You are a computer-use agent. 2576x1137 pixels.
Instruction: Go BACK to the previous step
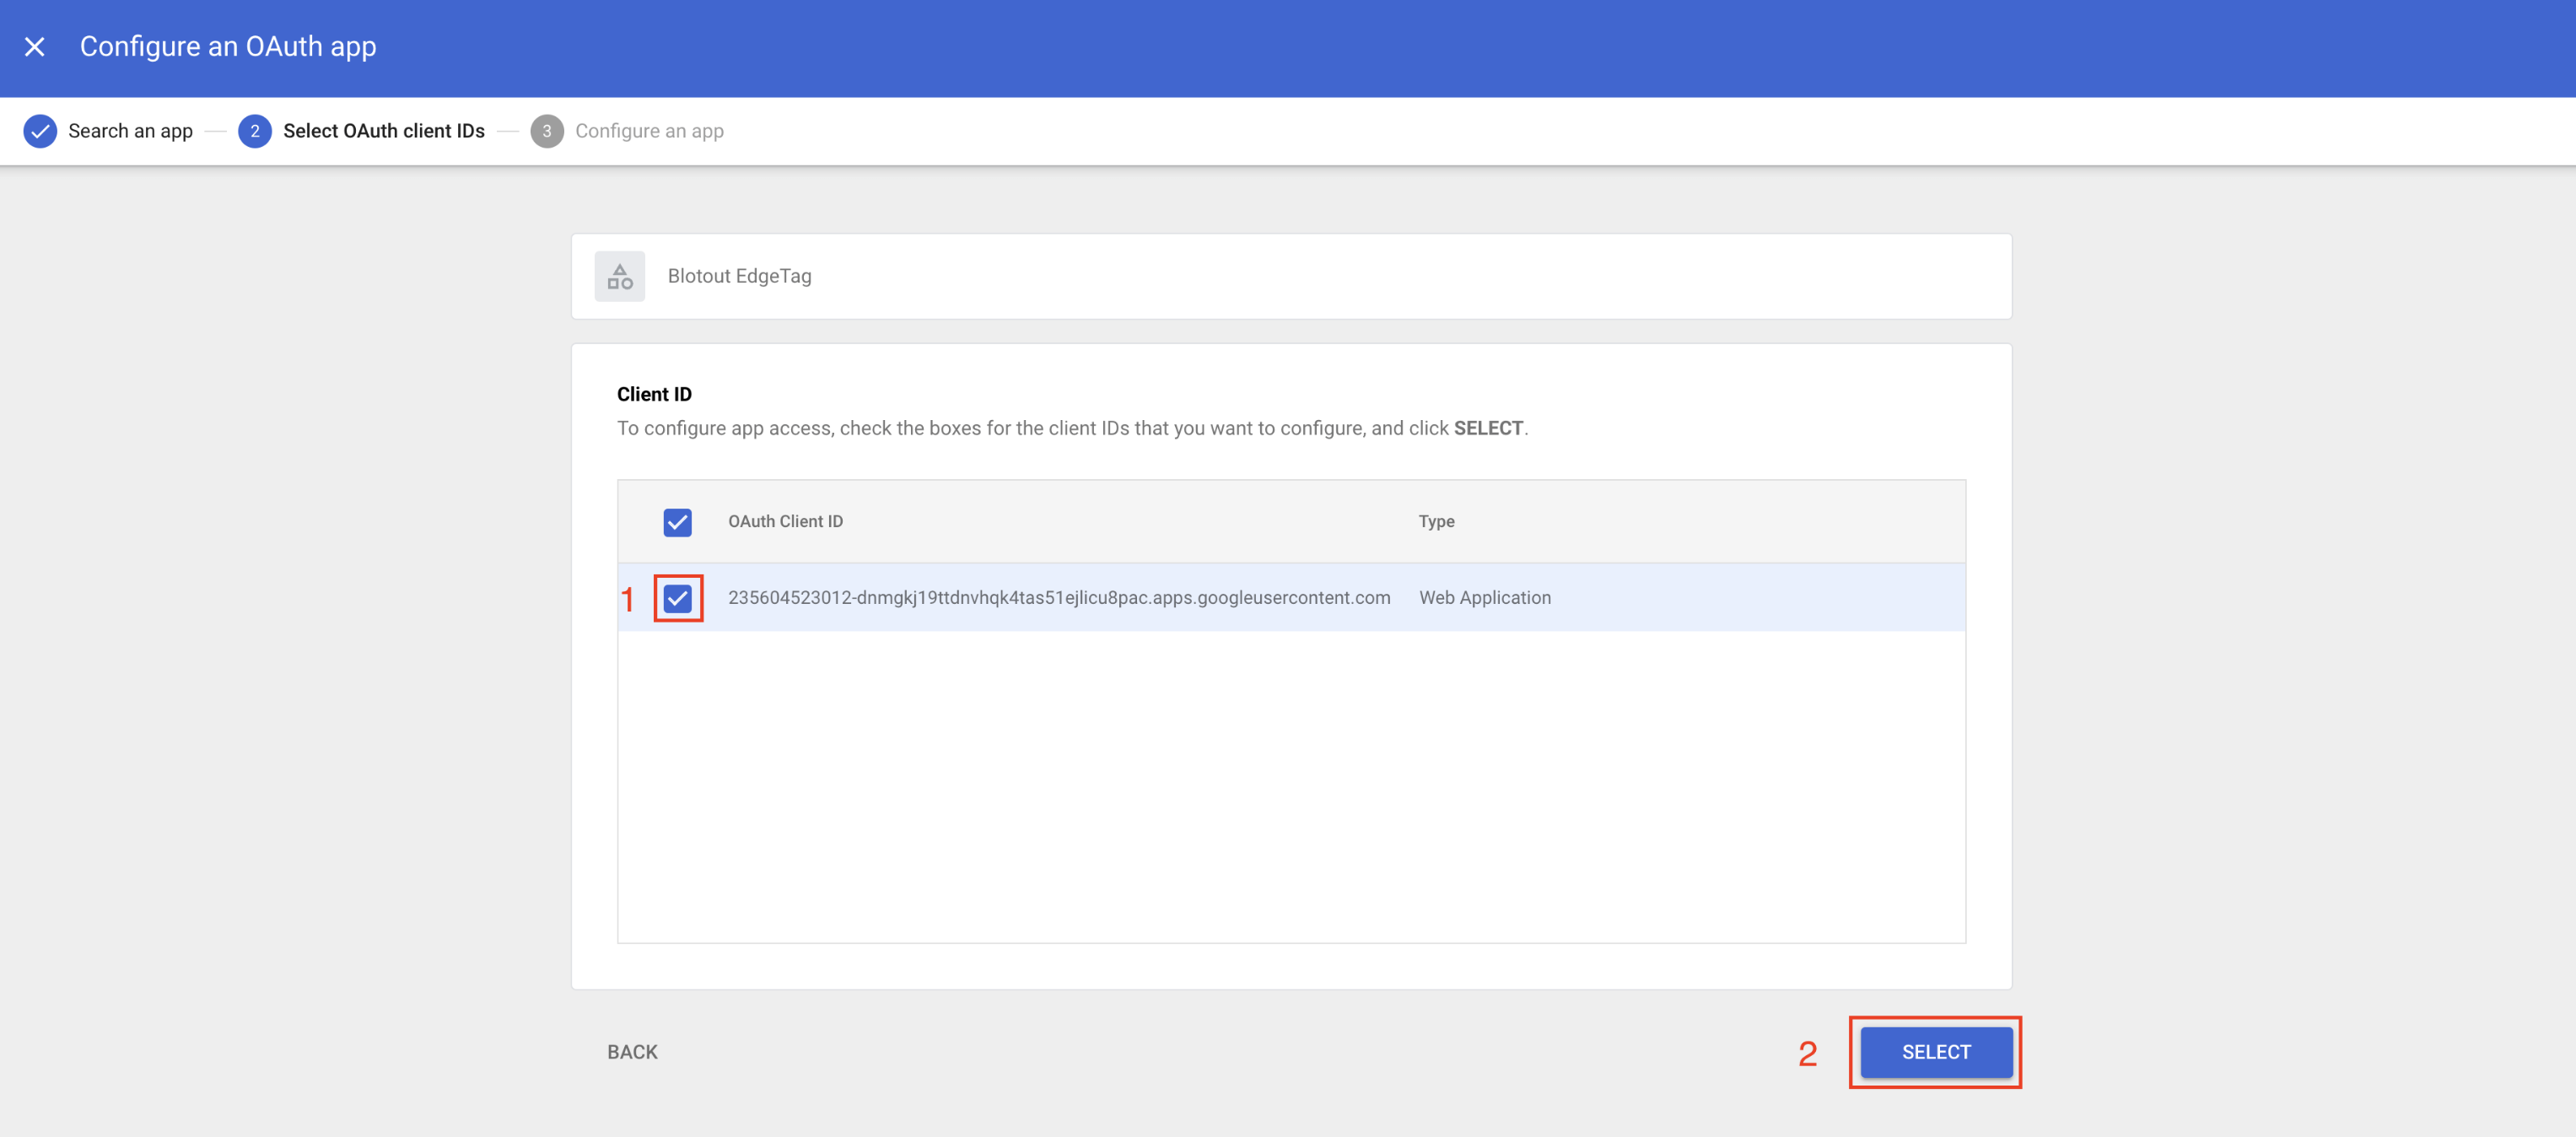pos(632,1052)
